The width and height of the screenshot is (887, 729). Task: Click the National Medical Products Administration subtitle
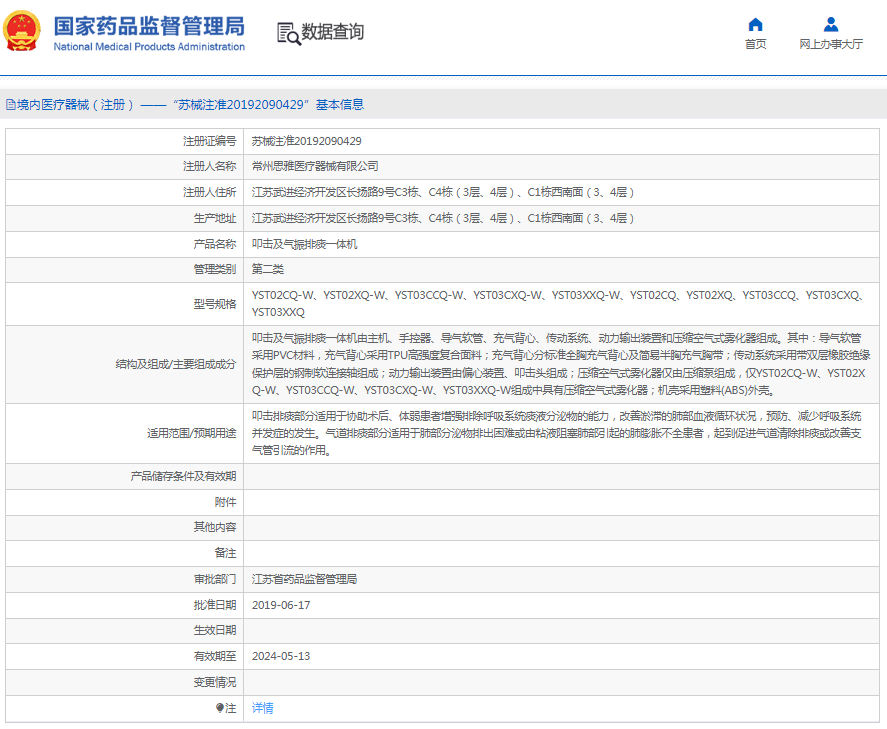point(149,47)
